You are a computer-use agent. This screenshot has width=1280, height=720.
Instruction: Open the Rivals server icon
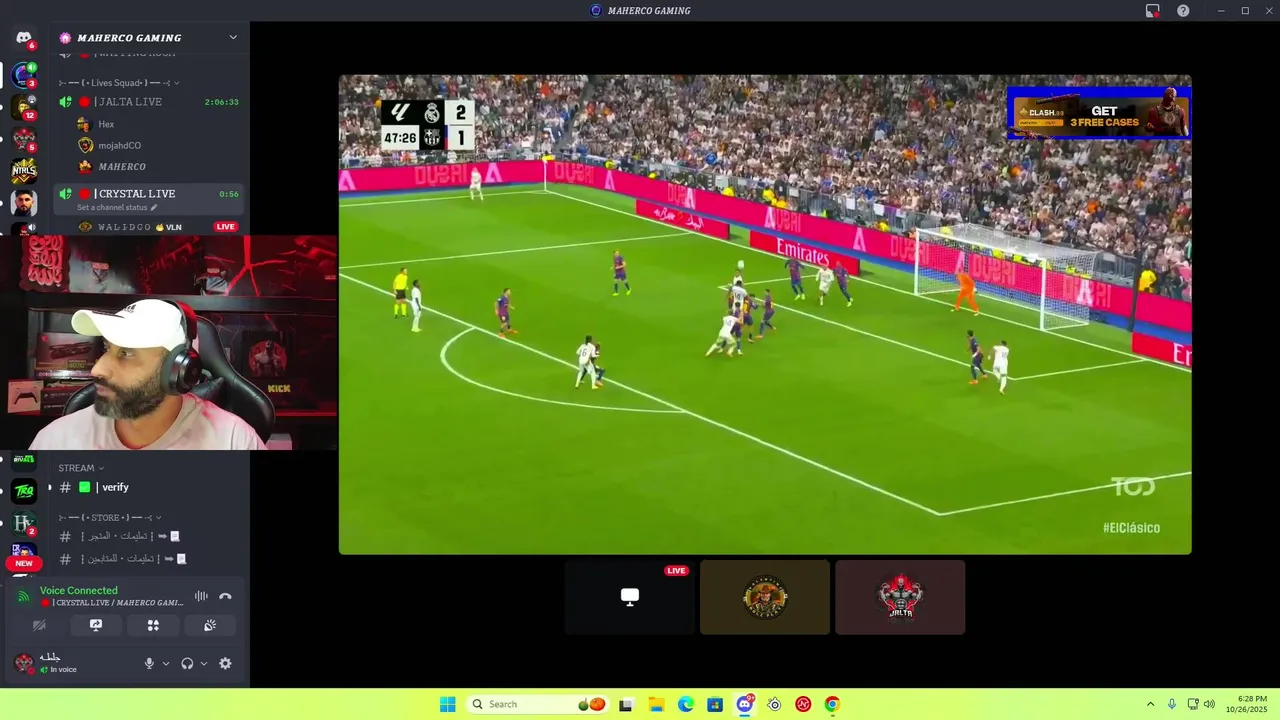[x=24, y=461]
